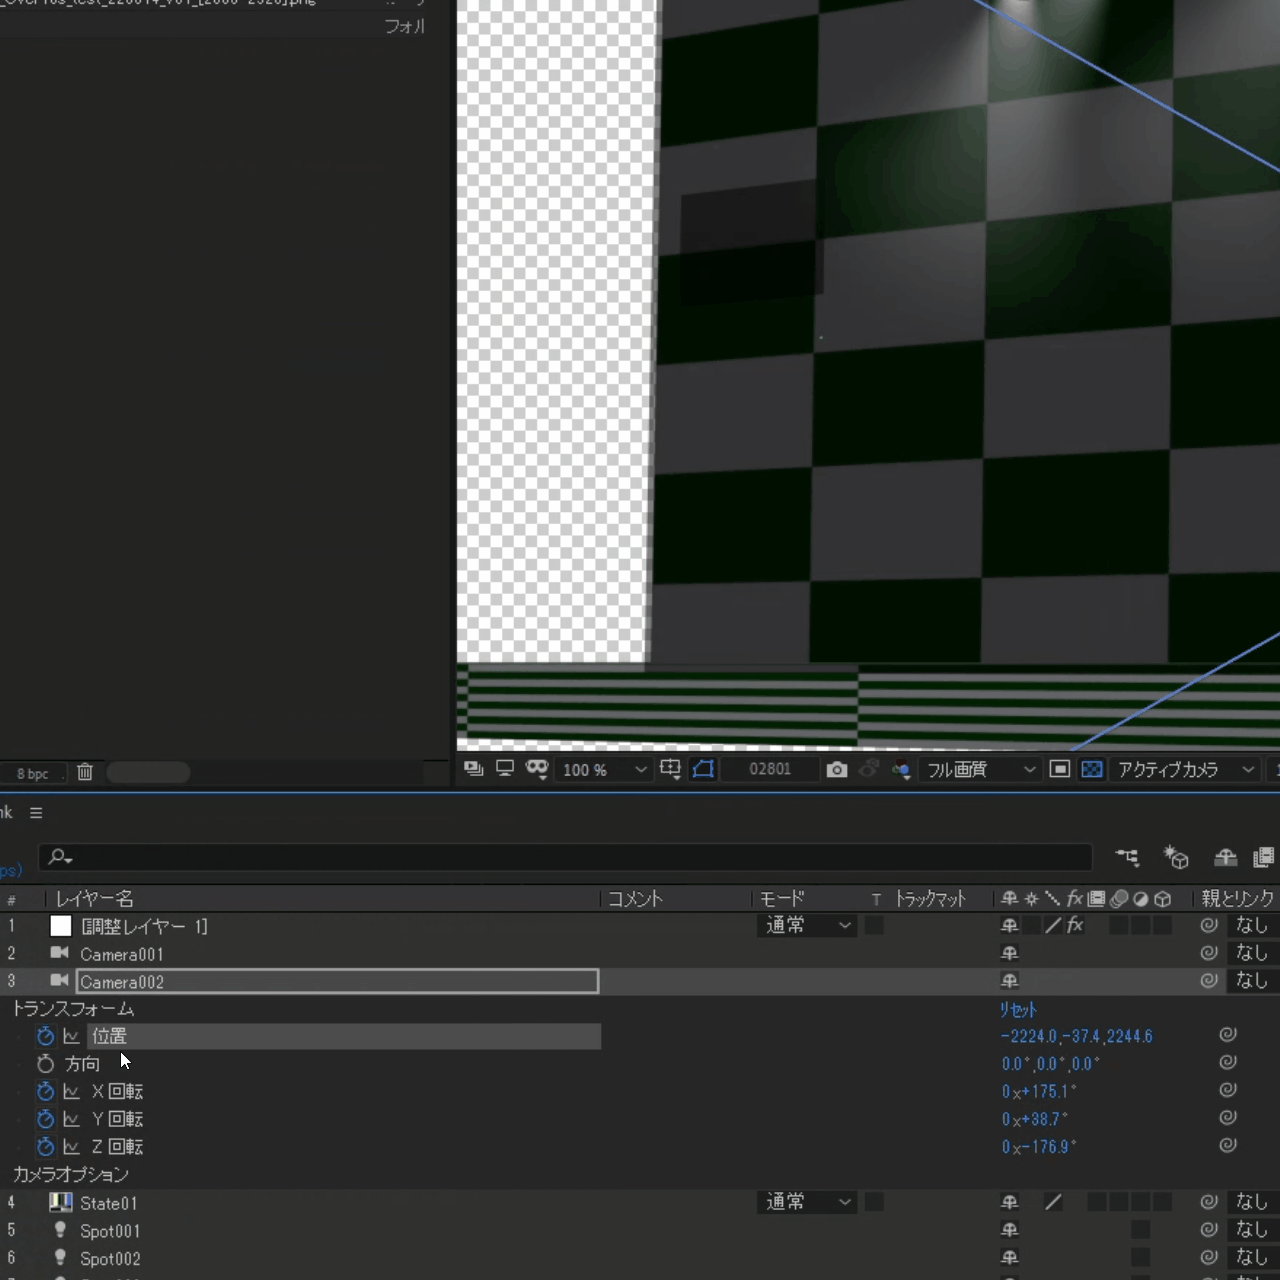
Task: Toggle shy switch on Camera001 layer
Action: pyautogui.click(x=1010, y=954)
